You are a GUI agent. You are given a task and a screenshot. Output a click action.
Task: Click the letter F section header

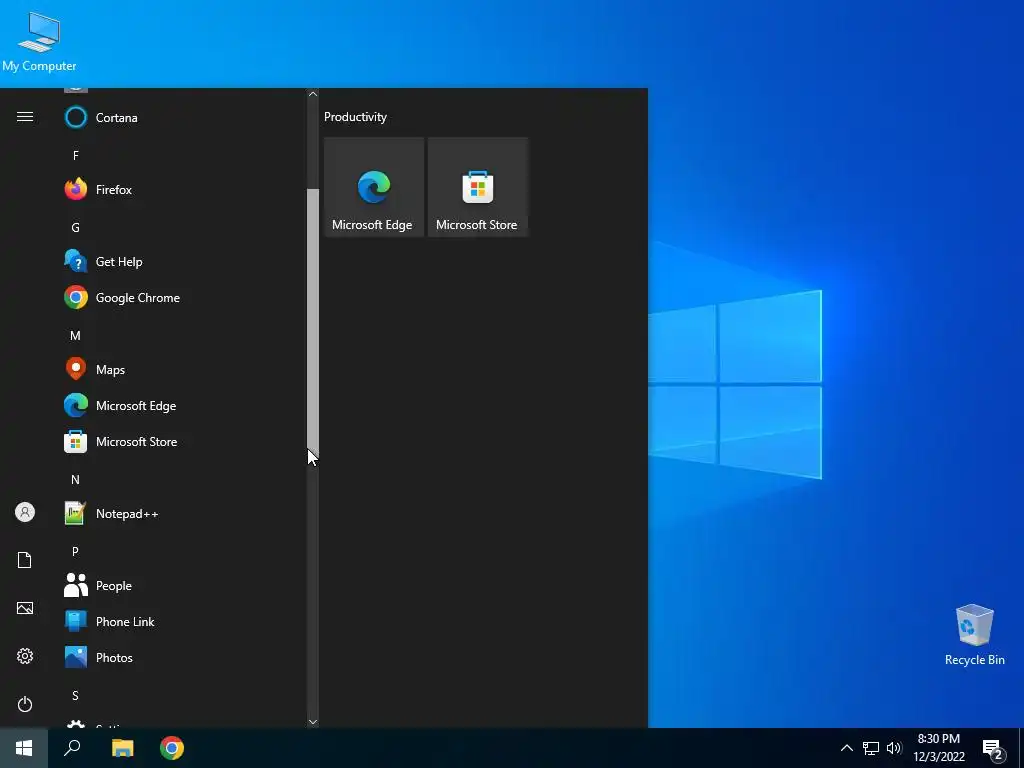click(x=76, y=155)
